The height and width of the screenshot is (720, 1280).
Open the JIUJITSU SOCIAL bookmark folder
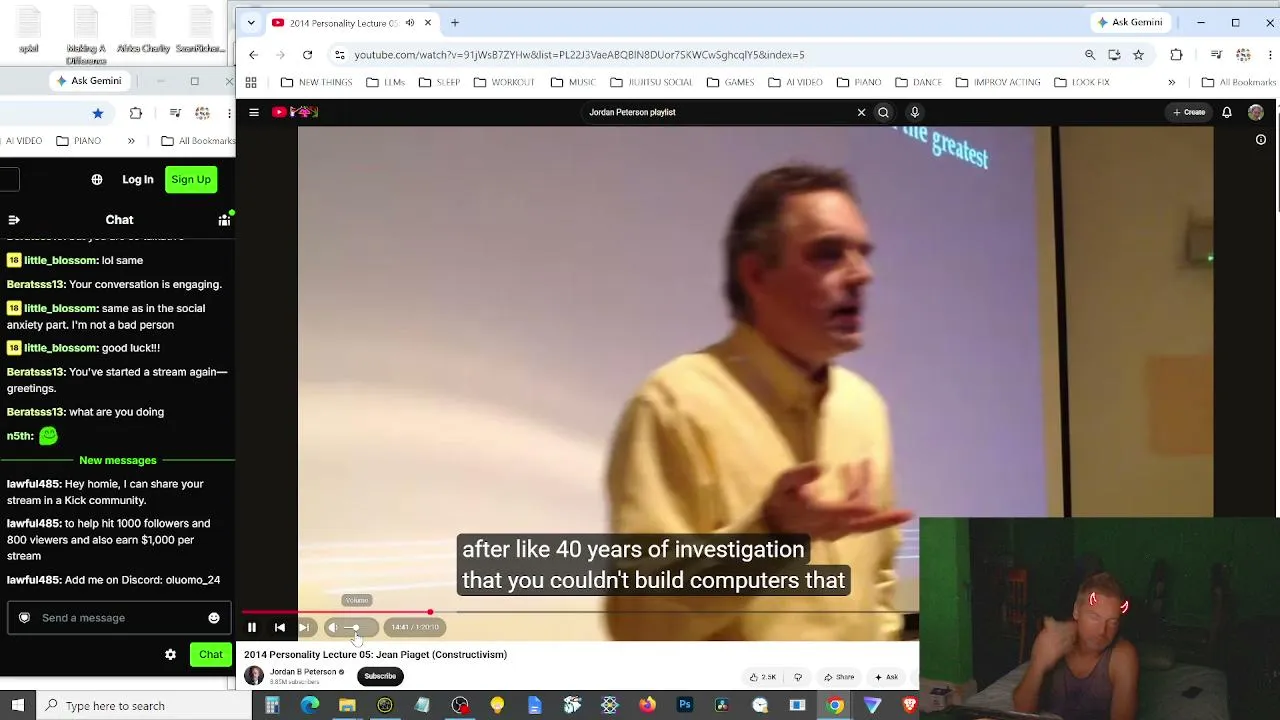(x=651, y=82)
